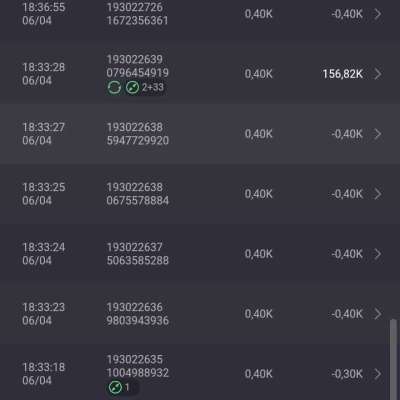
Task: Click the 2+33 badge label
Action: pos(153,88)
